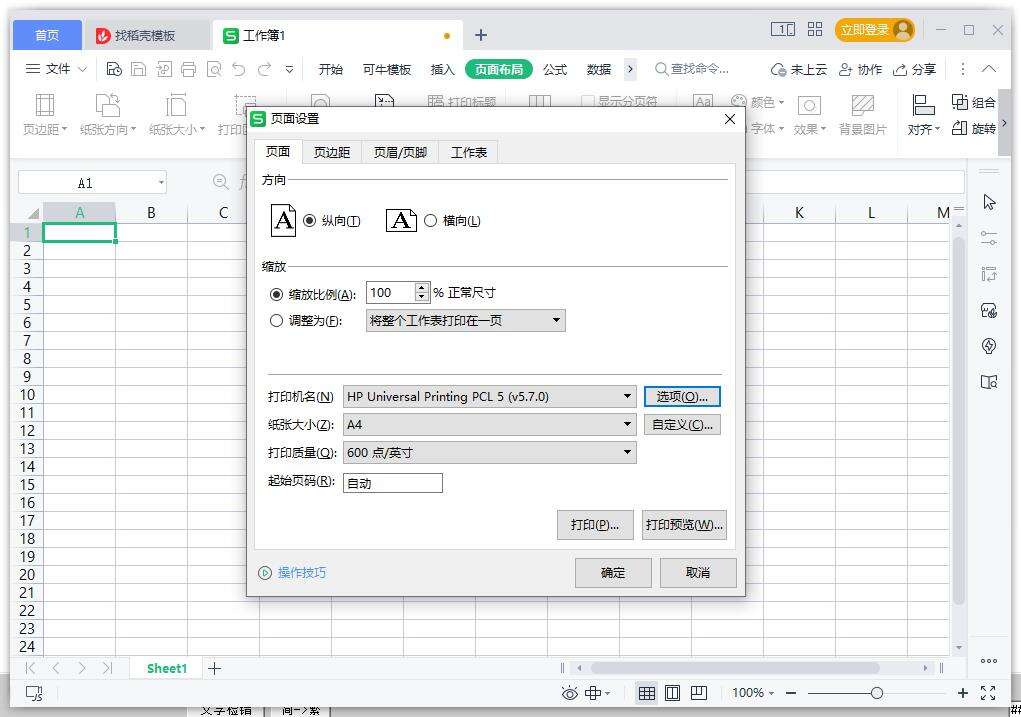Select the 缩放比例 (scaling) radio button

tap(277, 293)
